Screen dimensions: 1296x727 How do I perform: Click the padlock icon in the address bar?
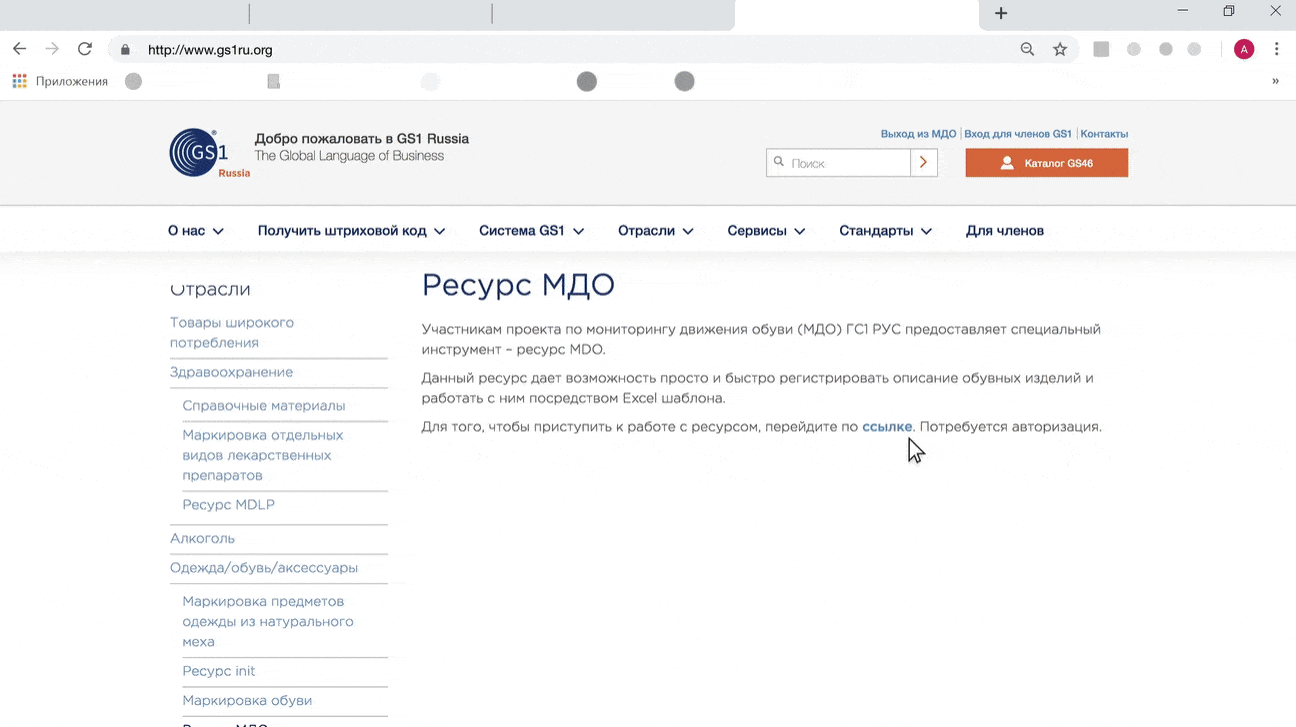click(x=126, y=49)
